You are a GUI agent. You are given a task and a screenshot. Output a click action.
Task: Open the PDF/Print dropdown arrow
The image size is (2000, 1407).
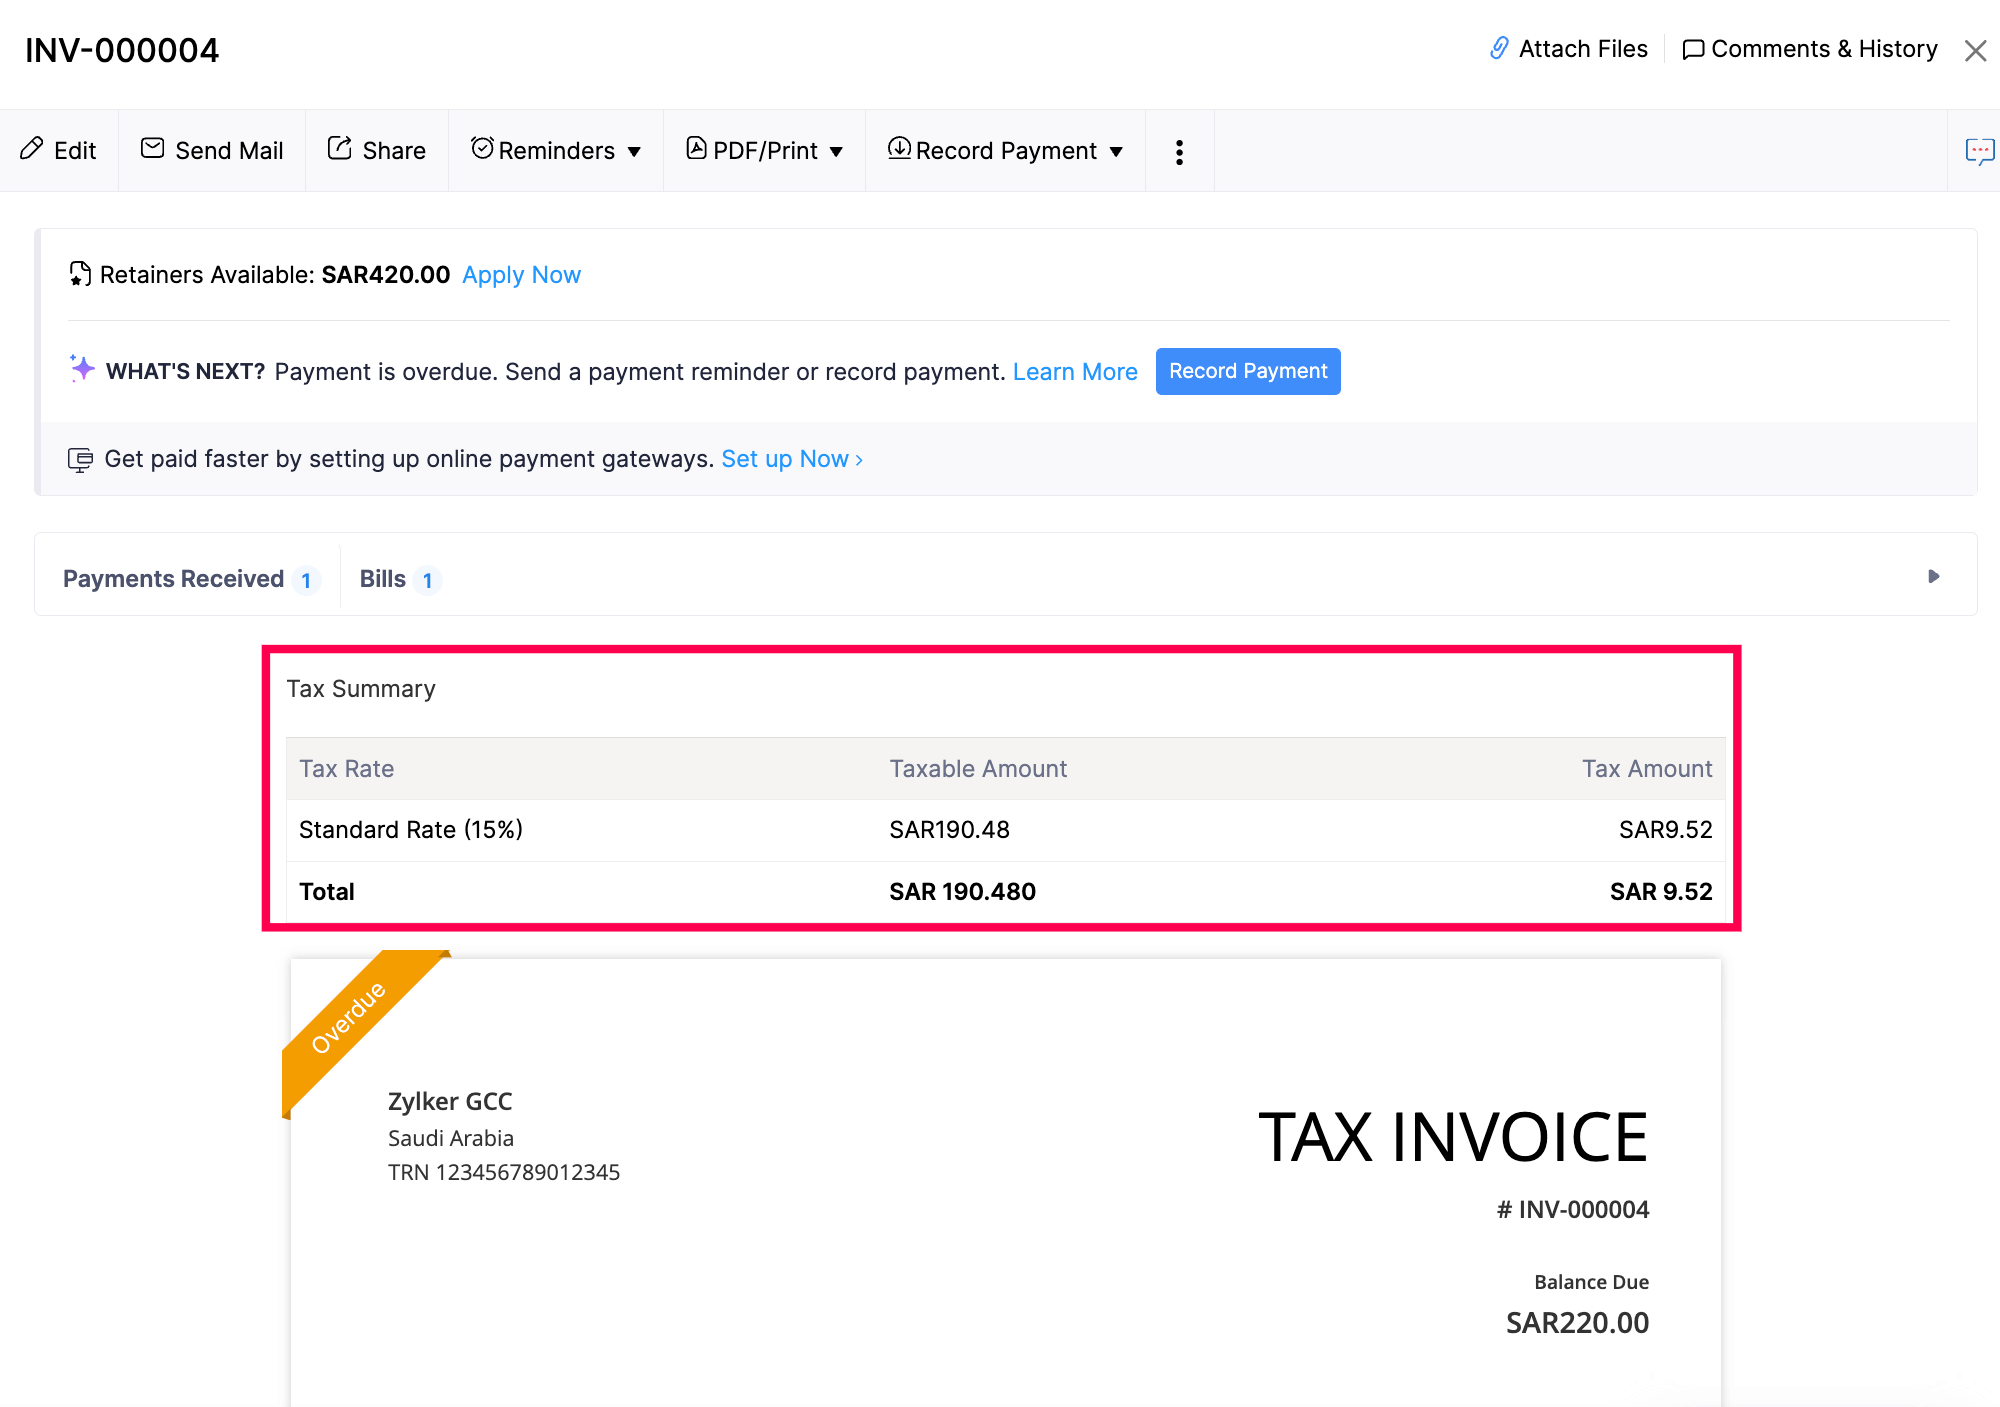(x=838, y=152)
